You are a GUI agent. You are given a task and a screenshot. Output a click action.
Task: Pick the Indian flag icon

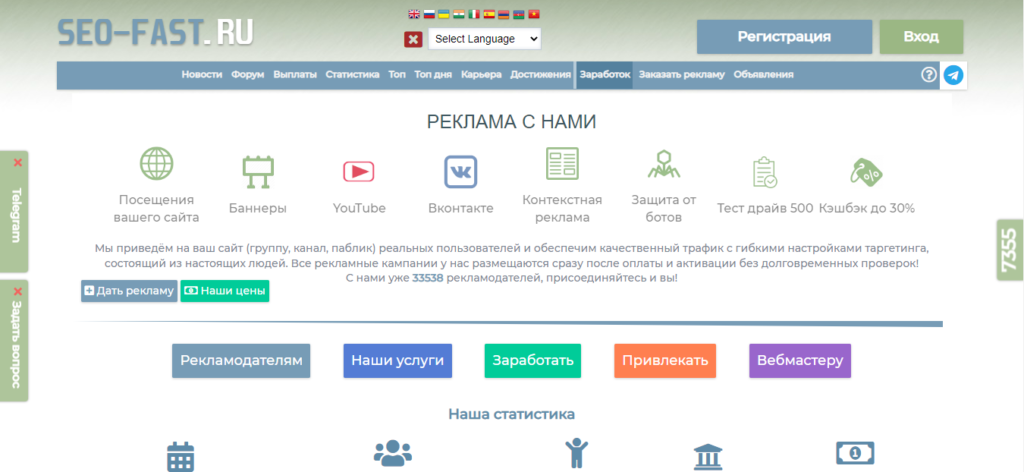coord(459,14)
